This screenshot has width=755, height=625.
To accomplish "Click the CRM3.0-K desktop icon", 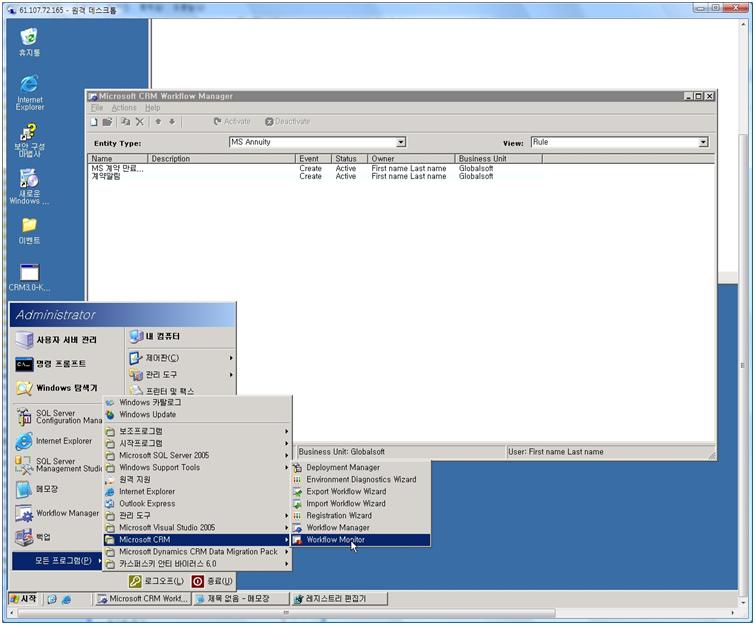I will coord(29,278).
